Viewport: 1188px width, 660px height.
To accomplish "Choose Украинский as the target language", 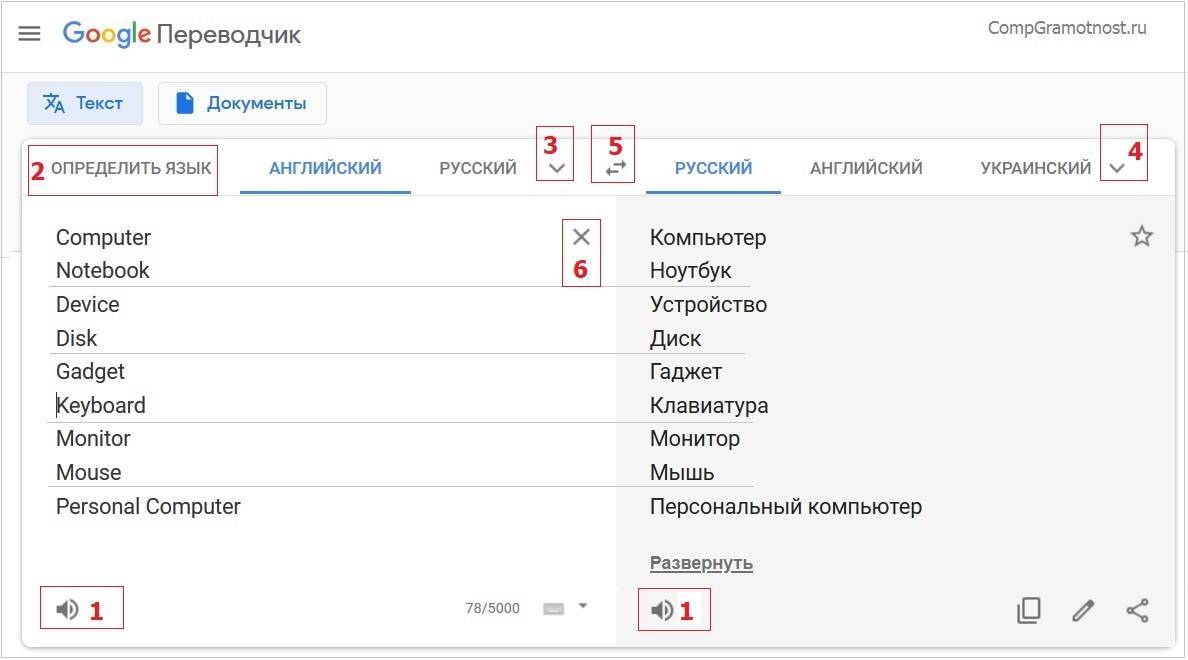I will pos(1035,168).
